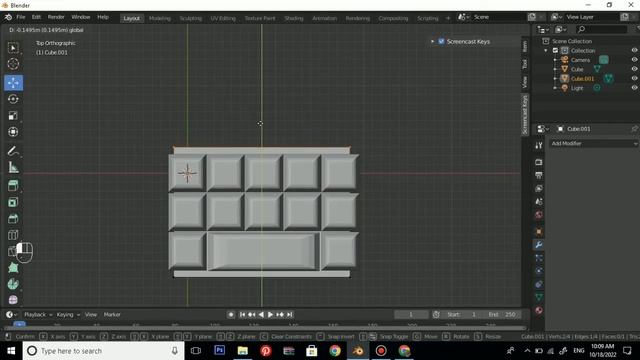640x360 pixels.
Task: Open the Render properties tab
Action: tap(539, 162)
